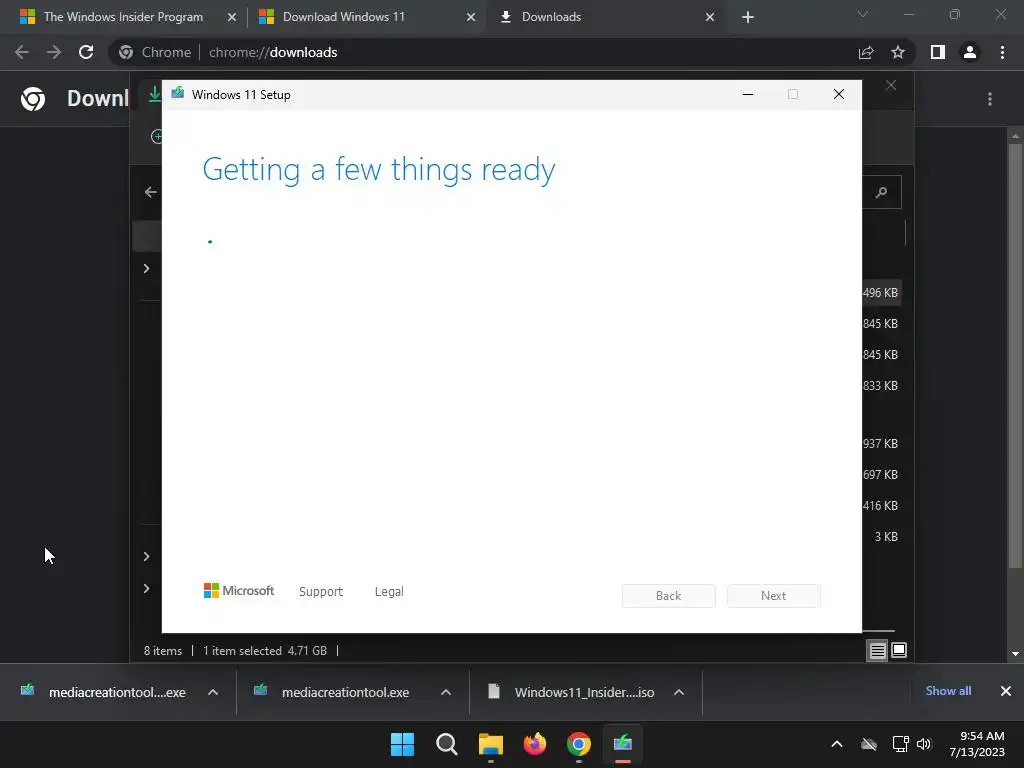Open the Downloads page more actions menu
1024x768 pixels.
pyautogui.click(x=990, y=99)
